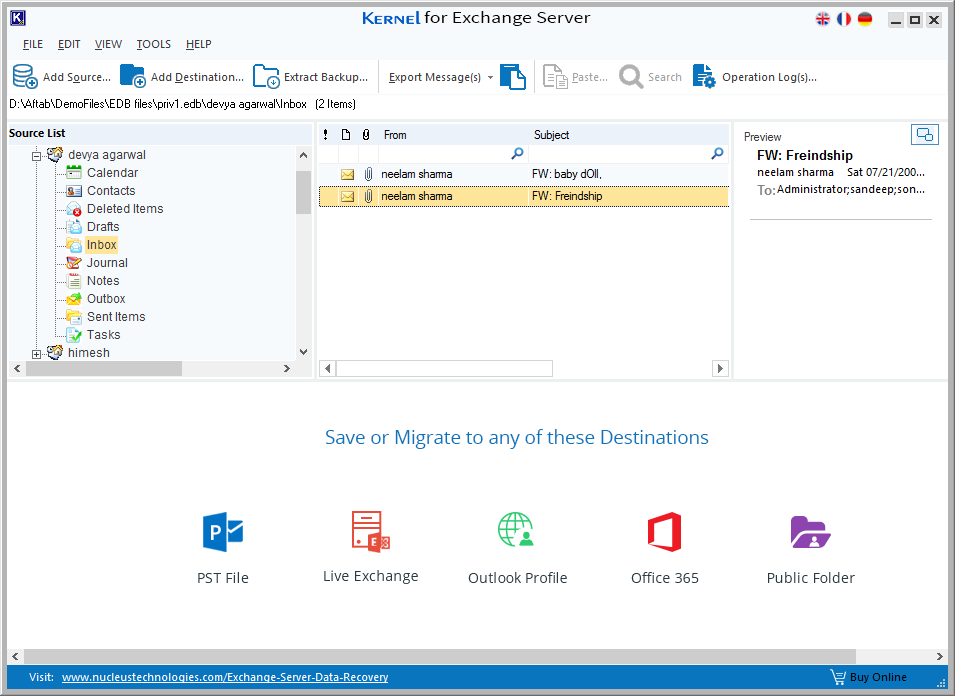Viewport: 955px width, 696px height.
Task: Click the Buy Online cart icon
Action: tap(838, 677)
